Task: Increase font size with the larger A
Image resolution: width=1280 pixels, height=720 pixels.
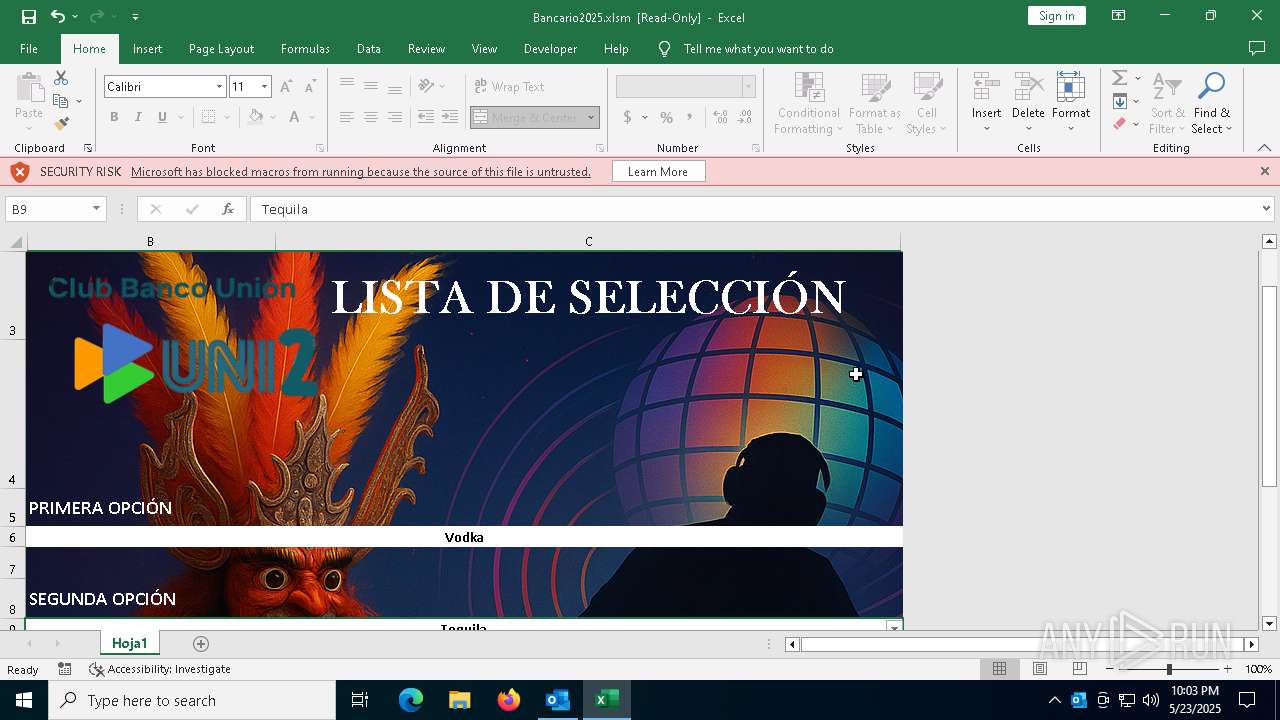Action: click(x=286, y=87)
